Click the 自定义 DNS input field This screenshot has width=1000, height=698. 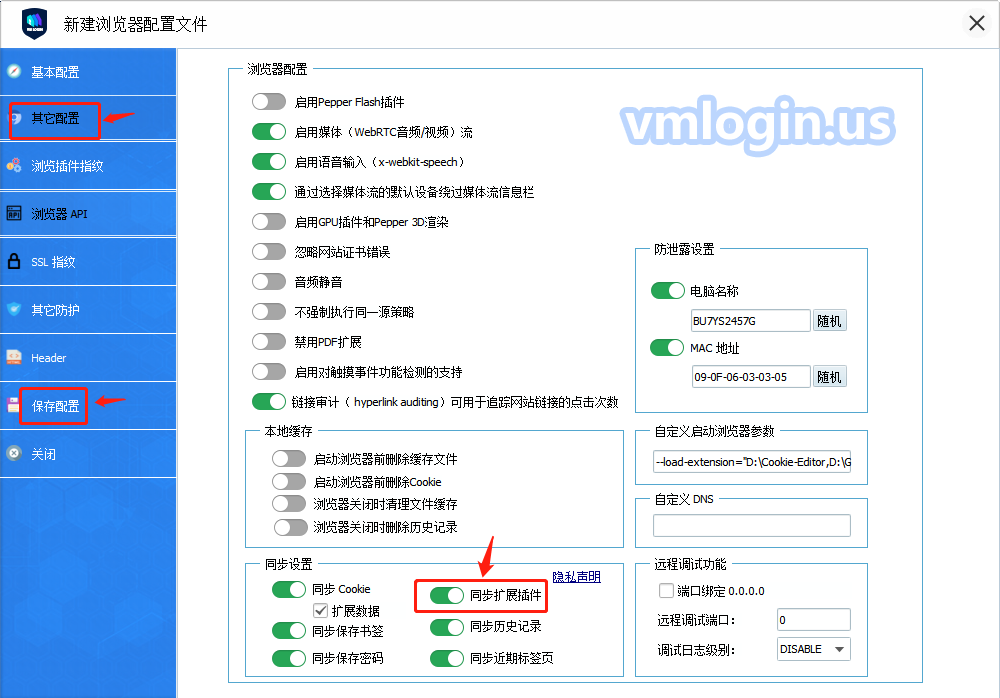tap(751, 526)
